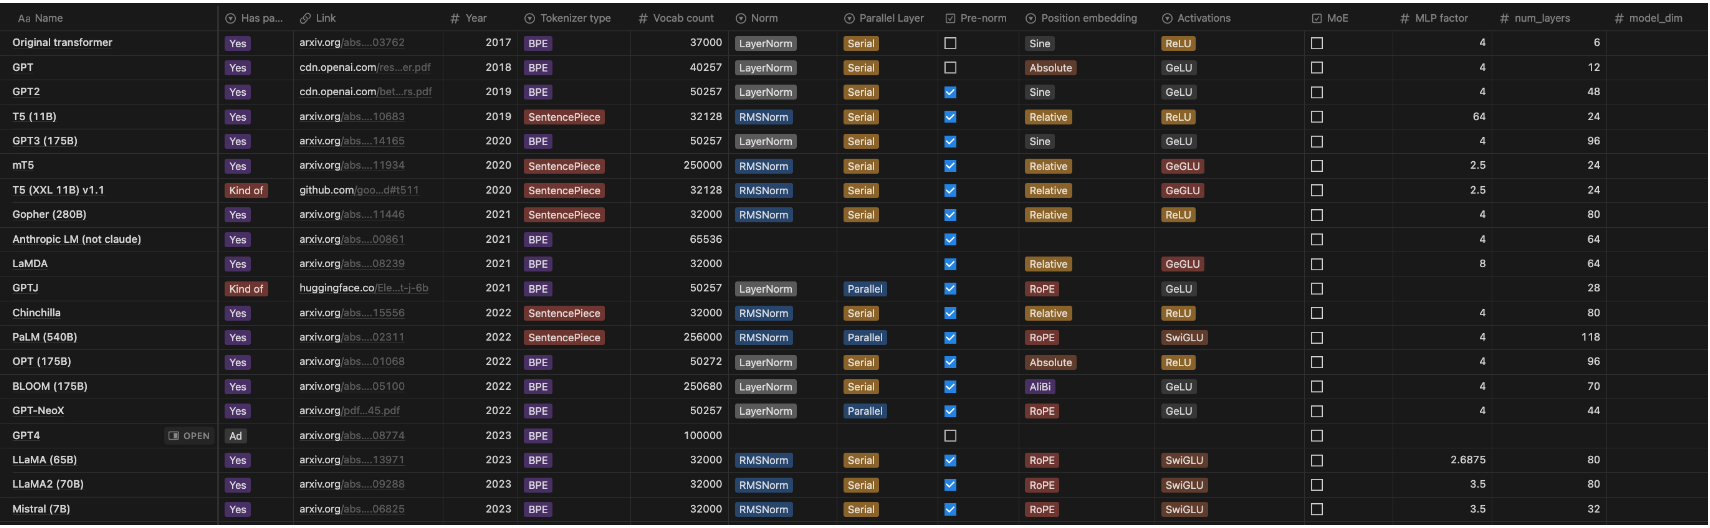The width and height of the screenshot is (1710, 528).
Task: Click num_layers value 118
Action: coord(1591,337)
